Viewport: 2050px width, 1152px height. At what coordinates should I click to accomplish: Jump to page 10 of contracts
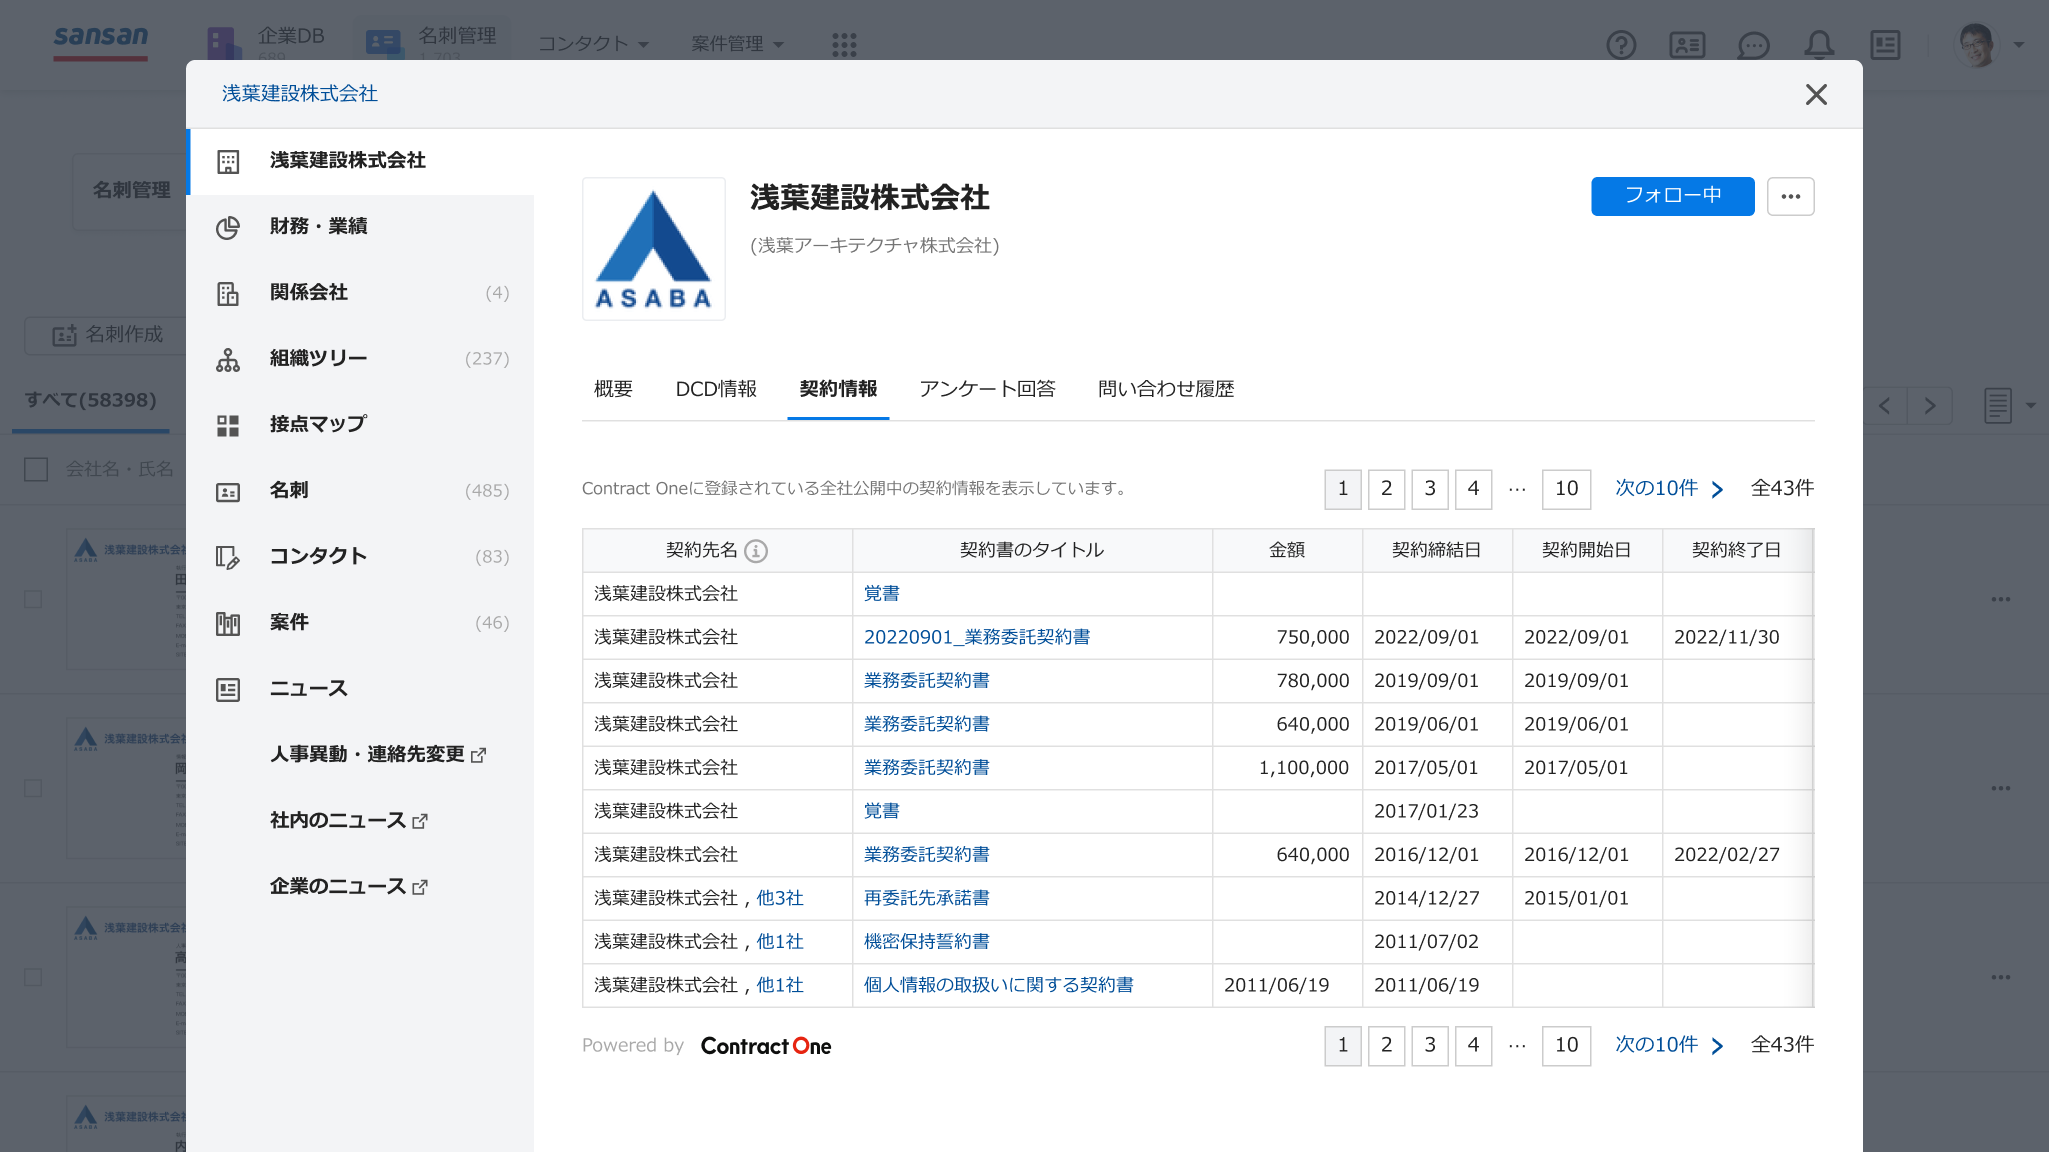pyautogui.click(x=1566, y=489)
